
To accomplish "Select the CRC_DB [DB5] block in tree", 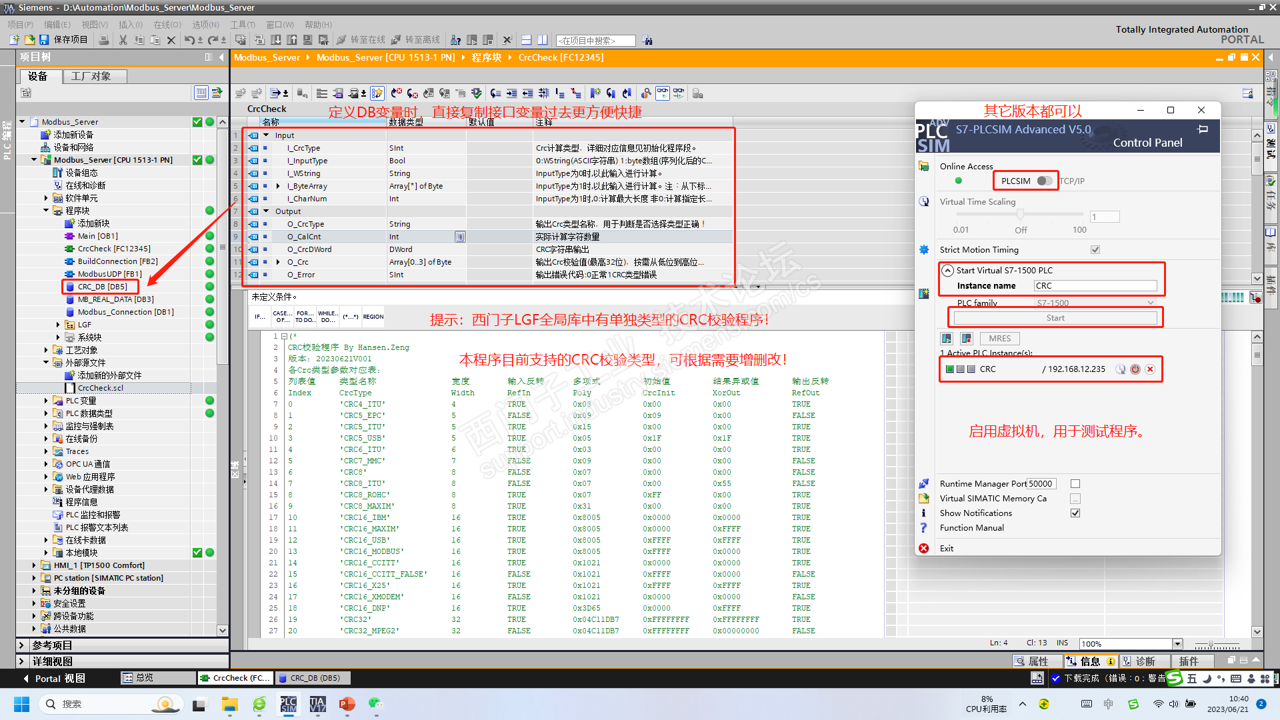I will [x=101, y=287].
